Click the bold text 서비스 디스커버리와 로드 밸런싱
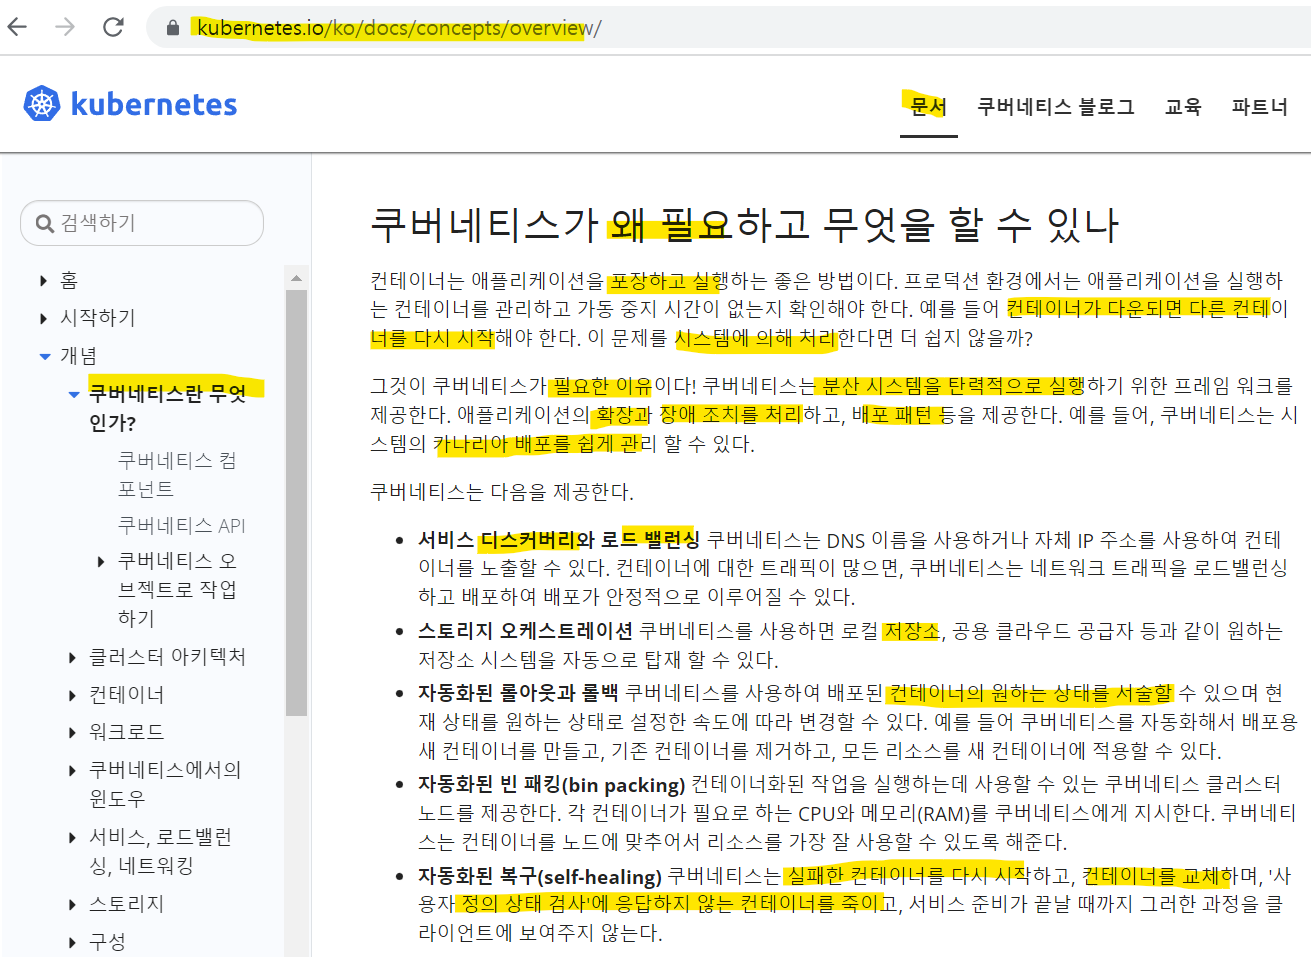Screen dimensions: 1311x957 point(559,540)
